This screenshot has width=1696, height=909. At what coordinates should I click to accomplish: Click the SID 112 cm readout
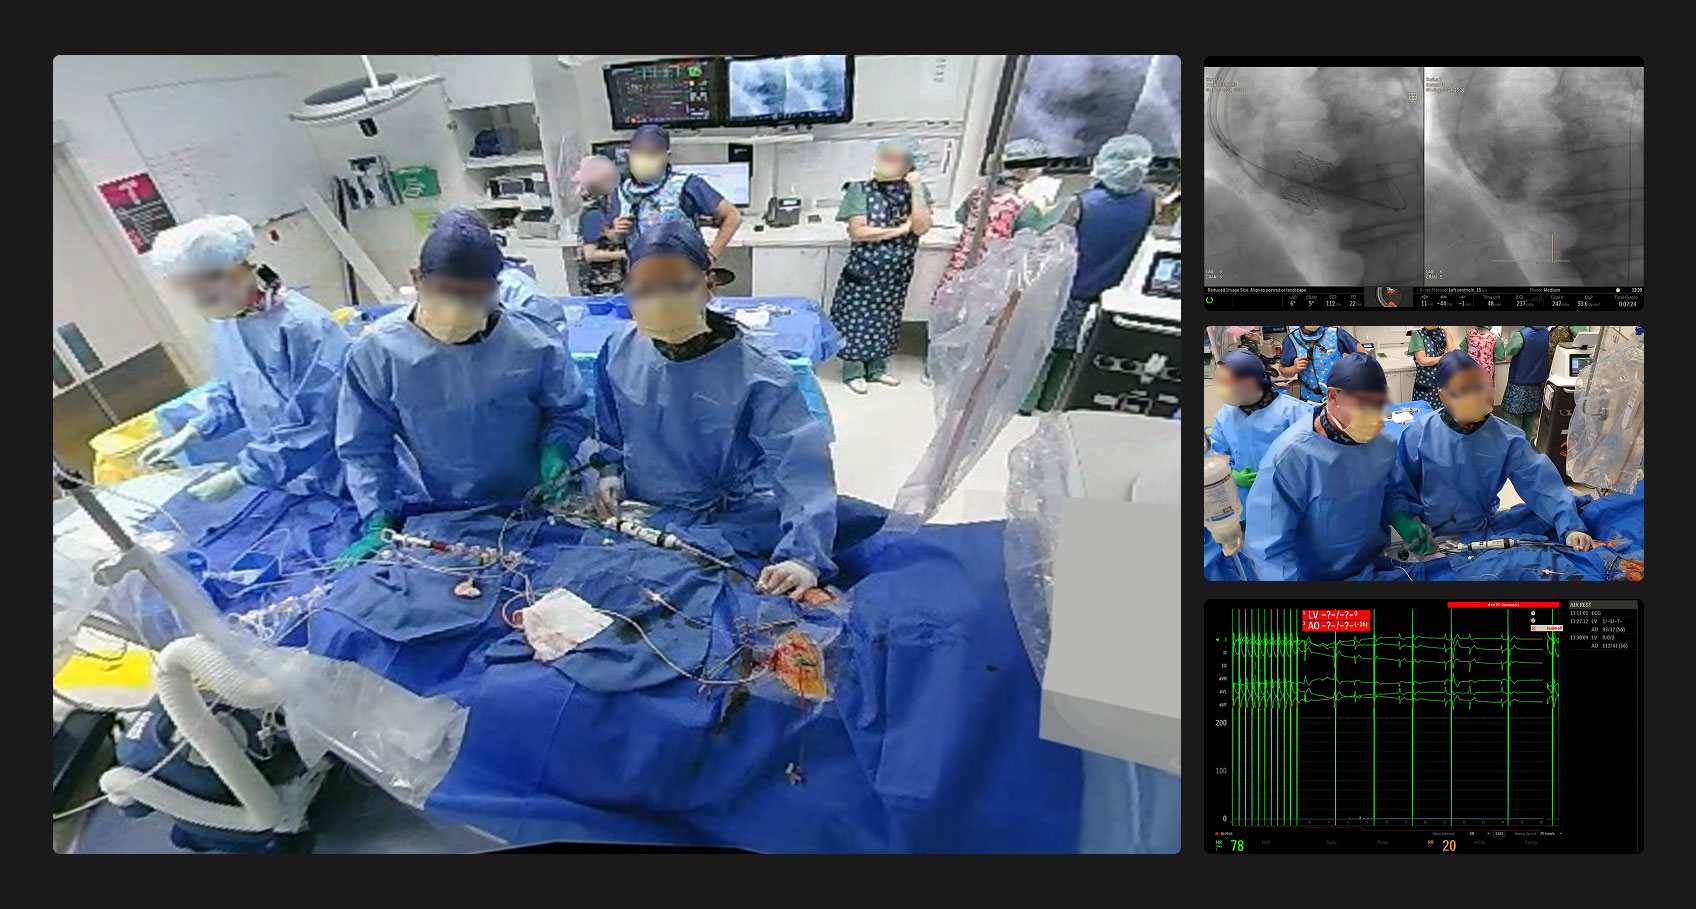click(1332, 300)
